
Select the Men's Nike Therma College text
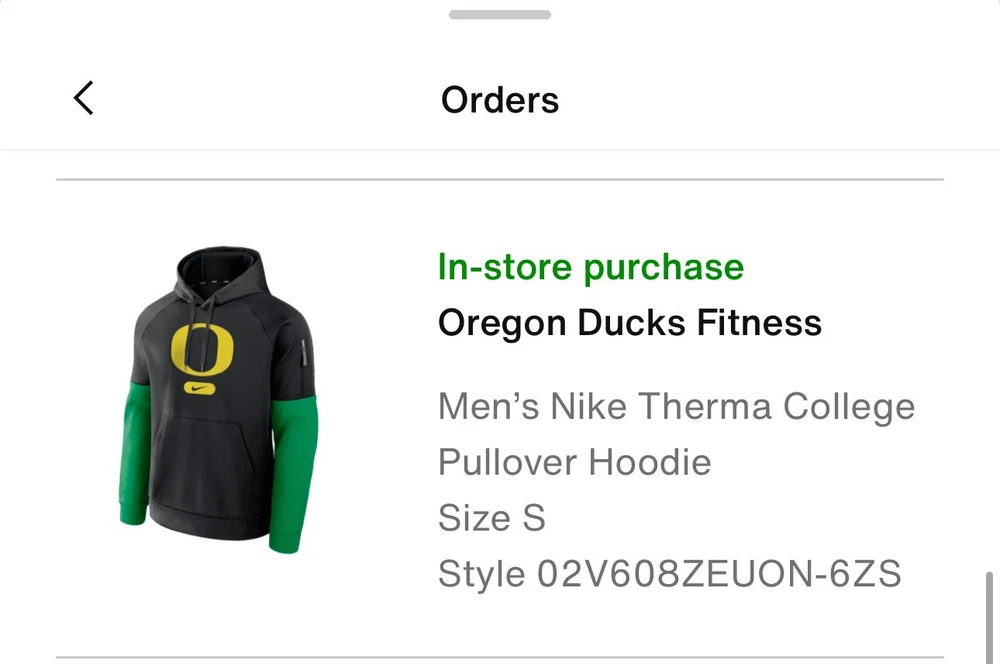click(676, 407)
